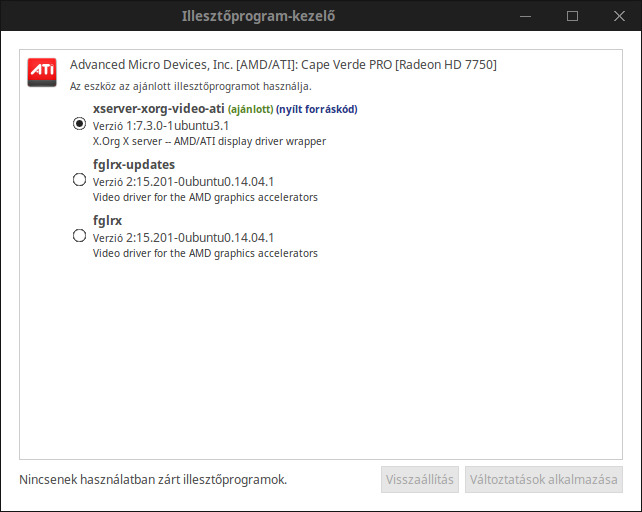This screenshot has height=512, width=642.
Task: Minimize the Illesztőprogram-kezelő window
Action: (x=525, y=16)
